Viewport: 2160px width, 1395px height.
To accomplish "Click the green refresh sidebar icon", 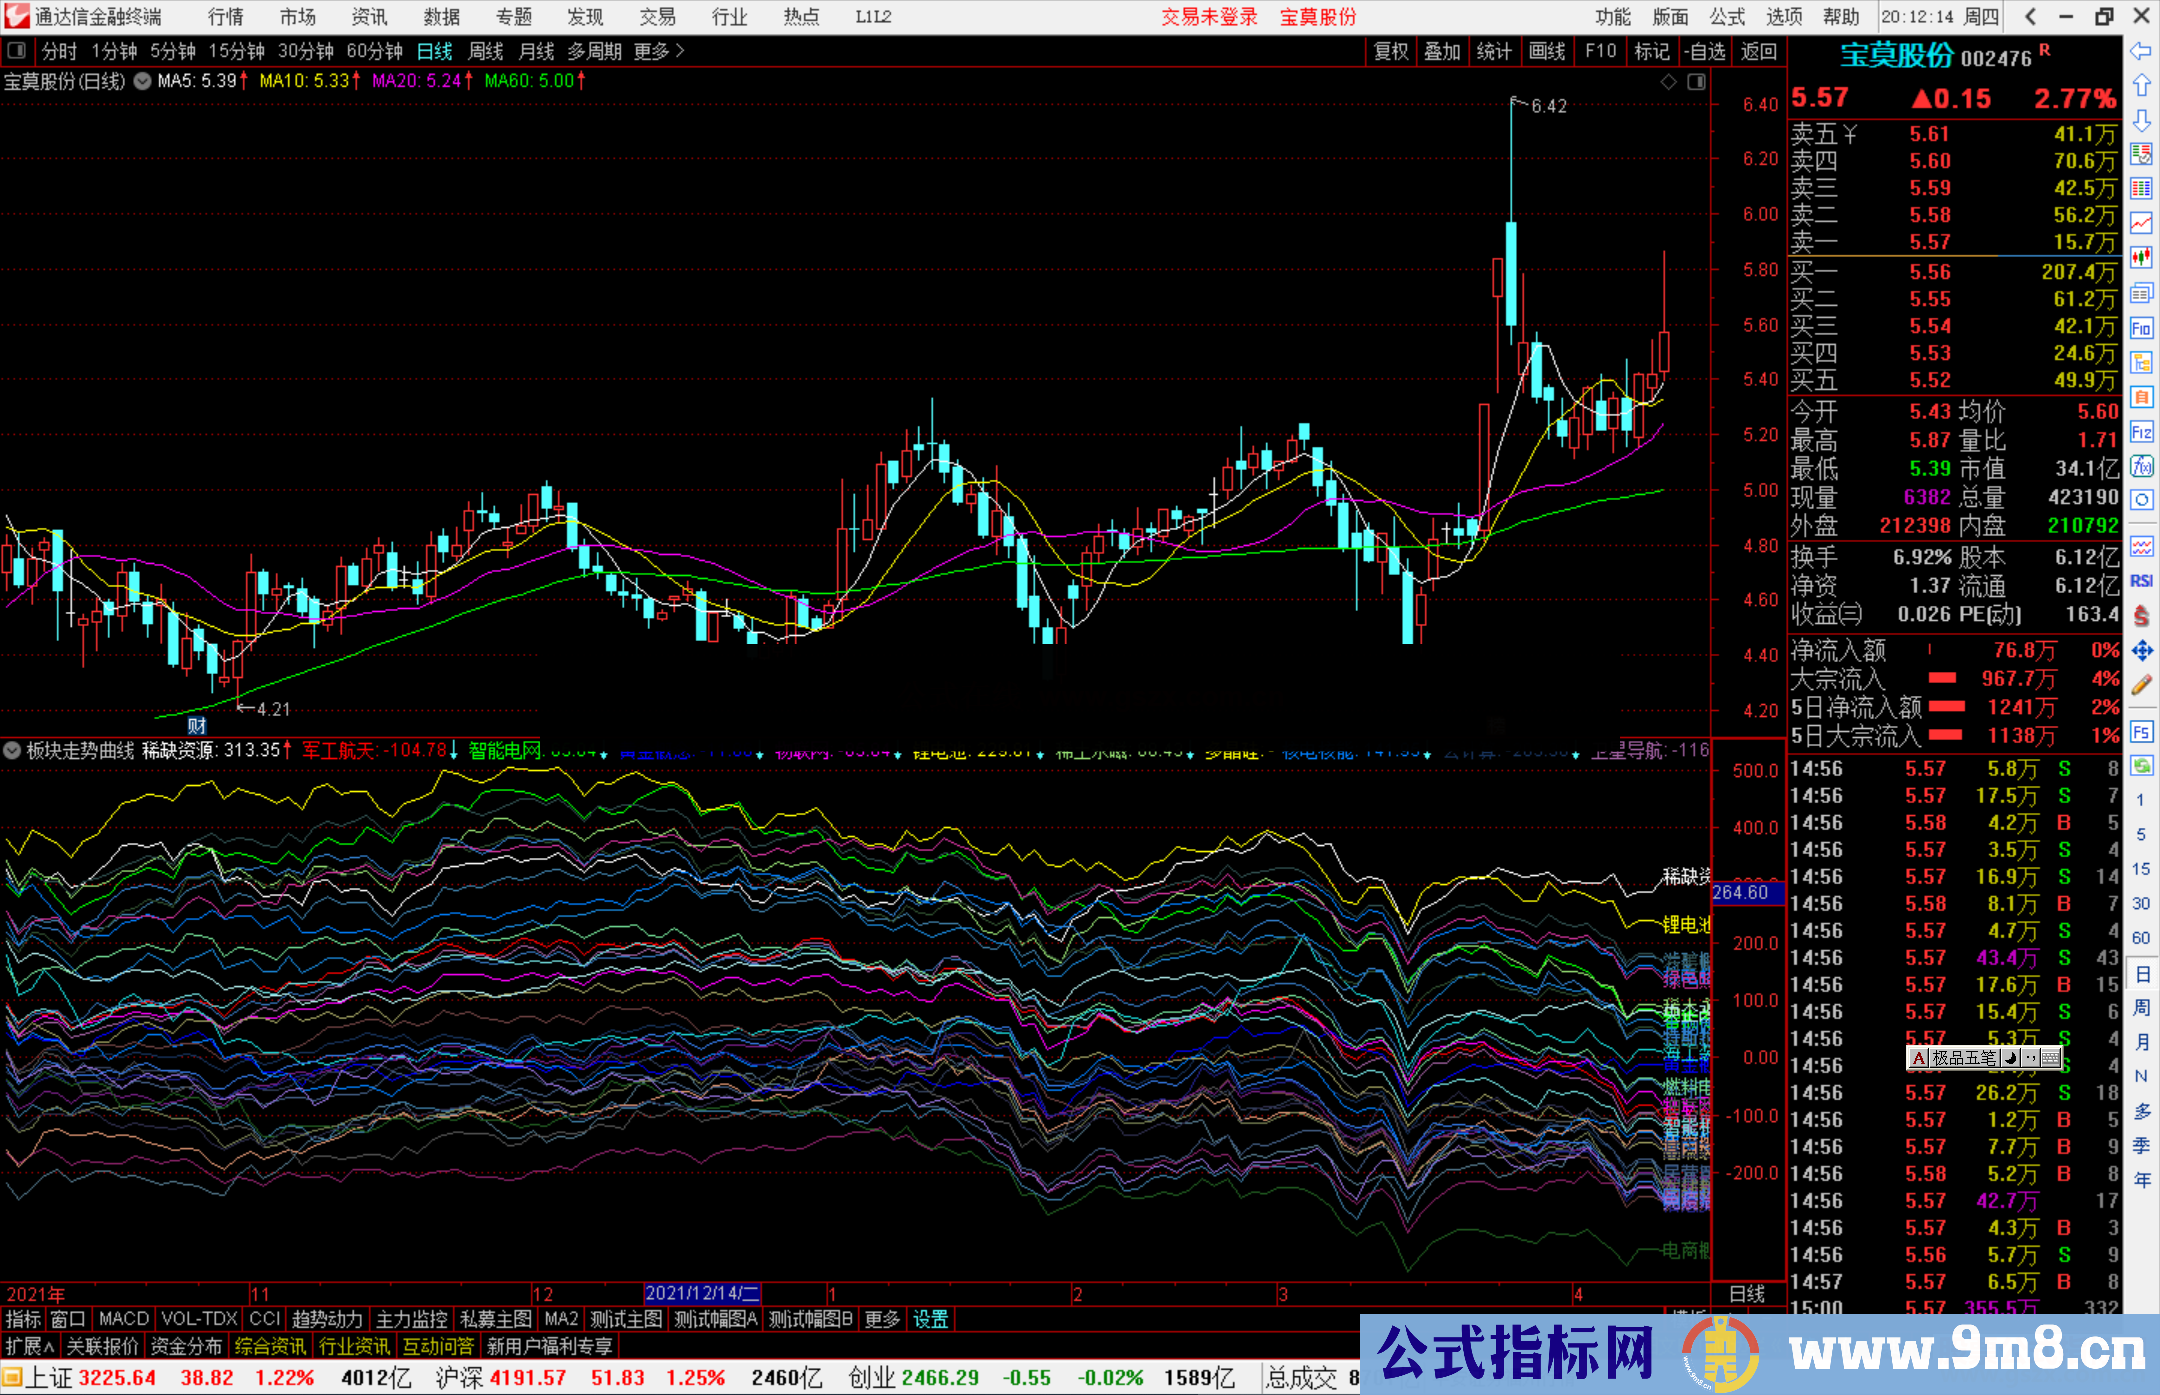I will tap(2141, 766).
